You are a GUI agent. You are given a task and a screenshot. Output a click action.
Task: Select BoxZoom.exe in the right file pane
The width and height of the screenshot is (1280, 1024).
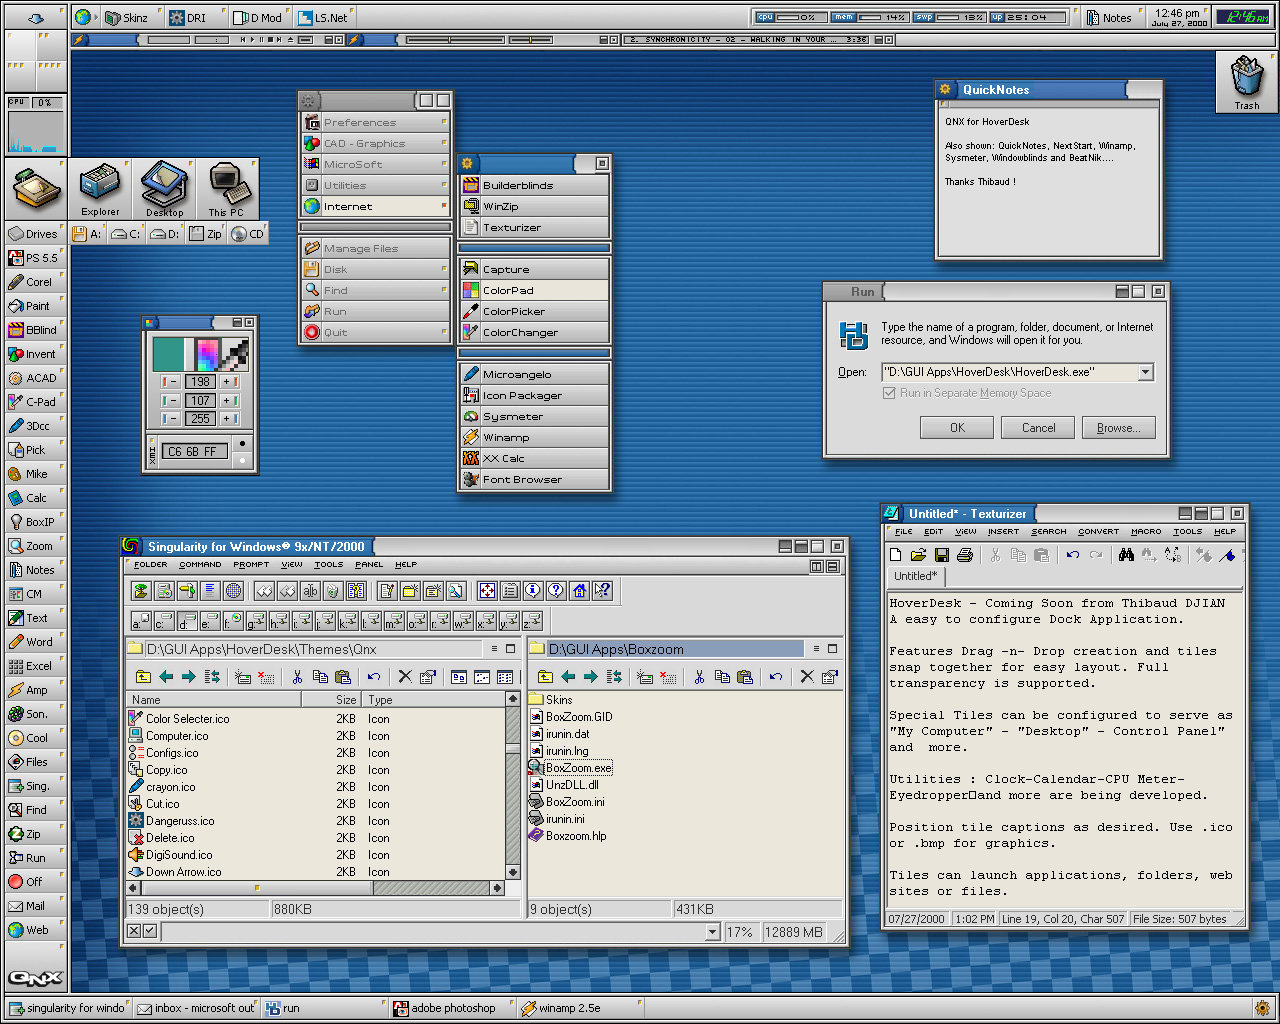pos(578,768)
